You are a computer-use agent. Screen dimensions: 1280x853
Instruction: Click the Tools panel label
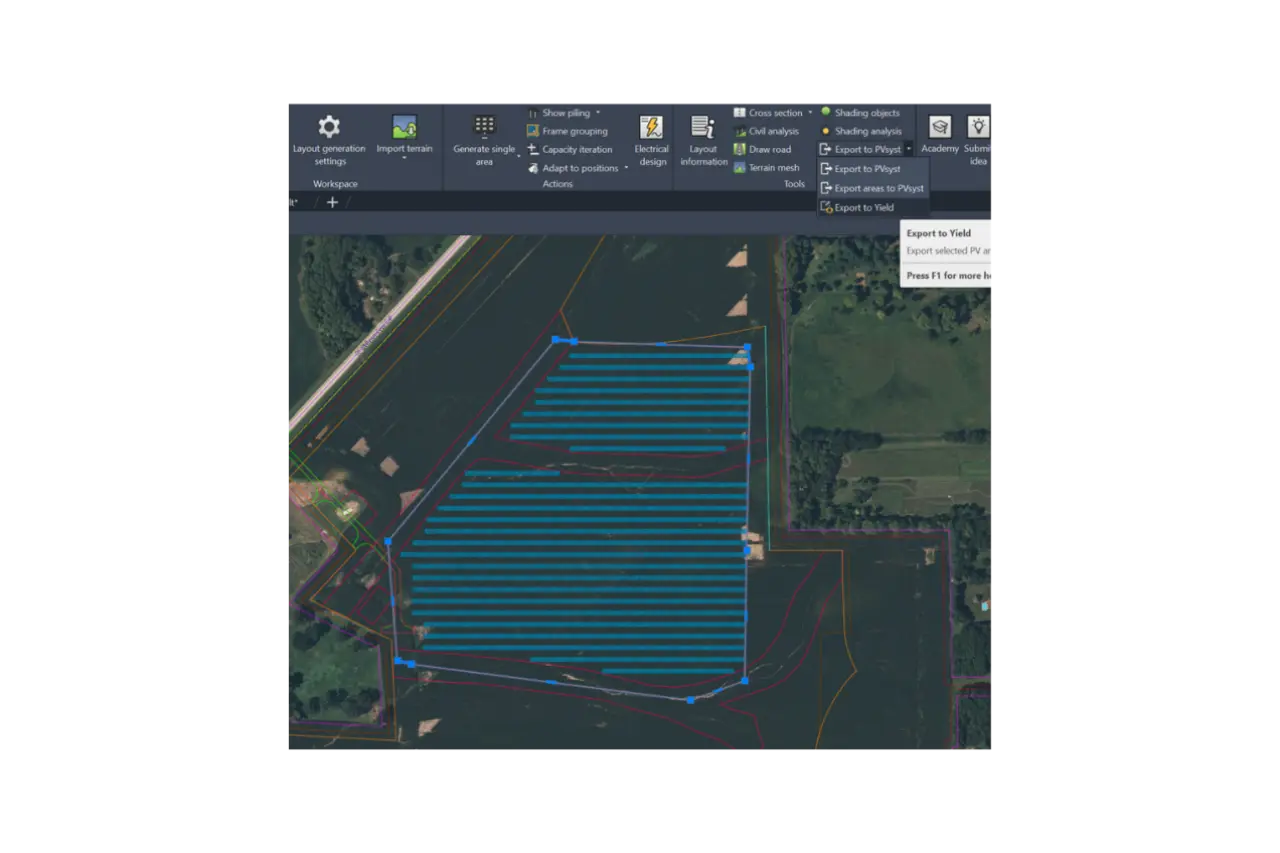click(794, 184)
